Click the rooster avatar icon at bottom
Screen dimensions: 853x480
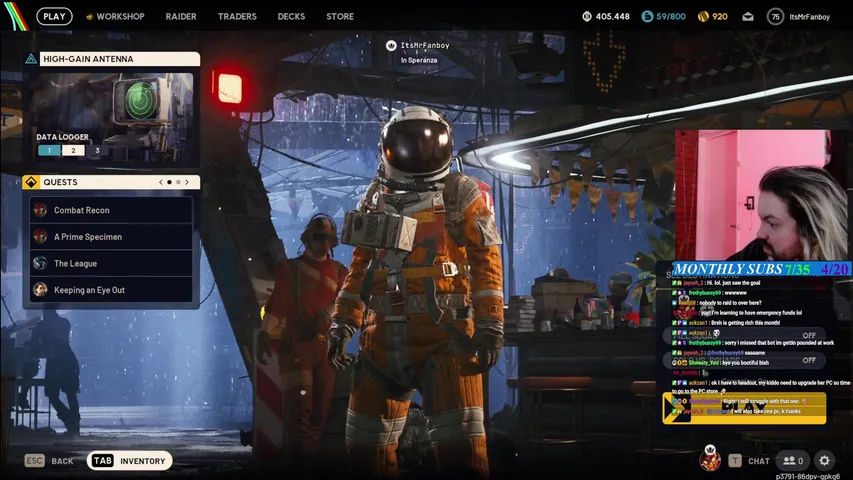[x=710, y=459]
